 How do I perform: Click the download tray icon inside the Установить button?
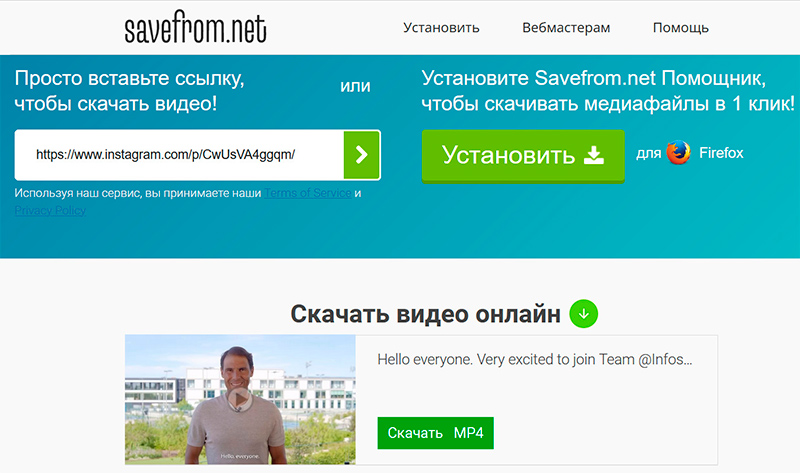coord(593,155)
